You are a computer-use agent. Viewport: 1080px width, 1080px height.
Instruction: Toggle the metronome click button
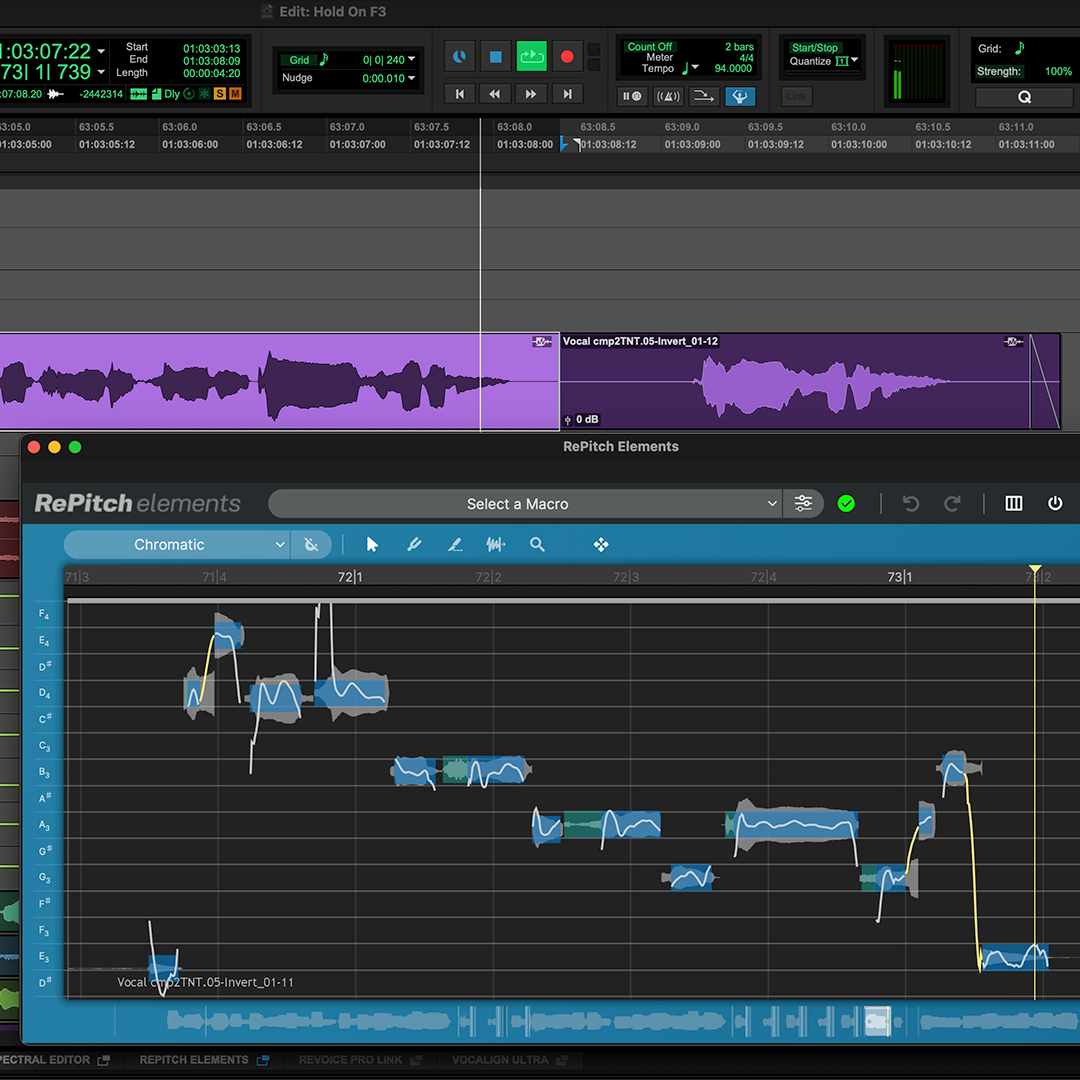tap(667, 96)
